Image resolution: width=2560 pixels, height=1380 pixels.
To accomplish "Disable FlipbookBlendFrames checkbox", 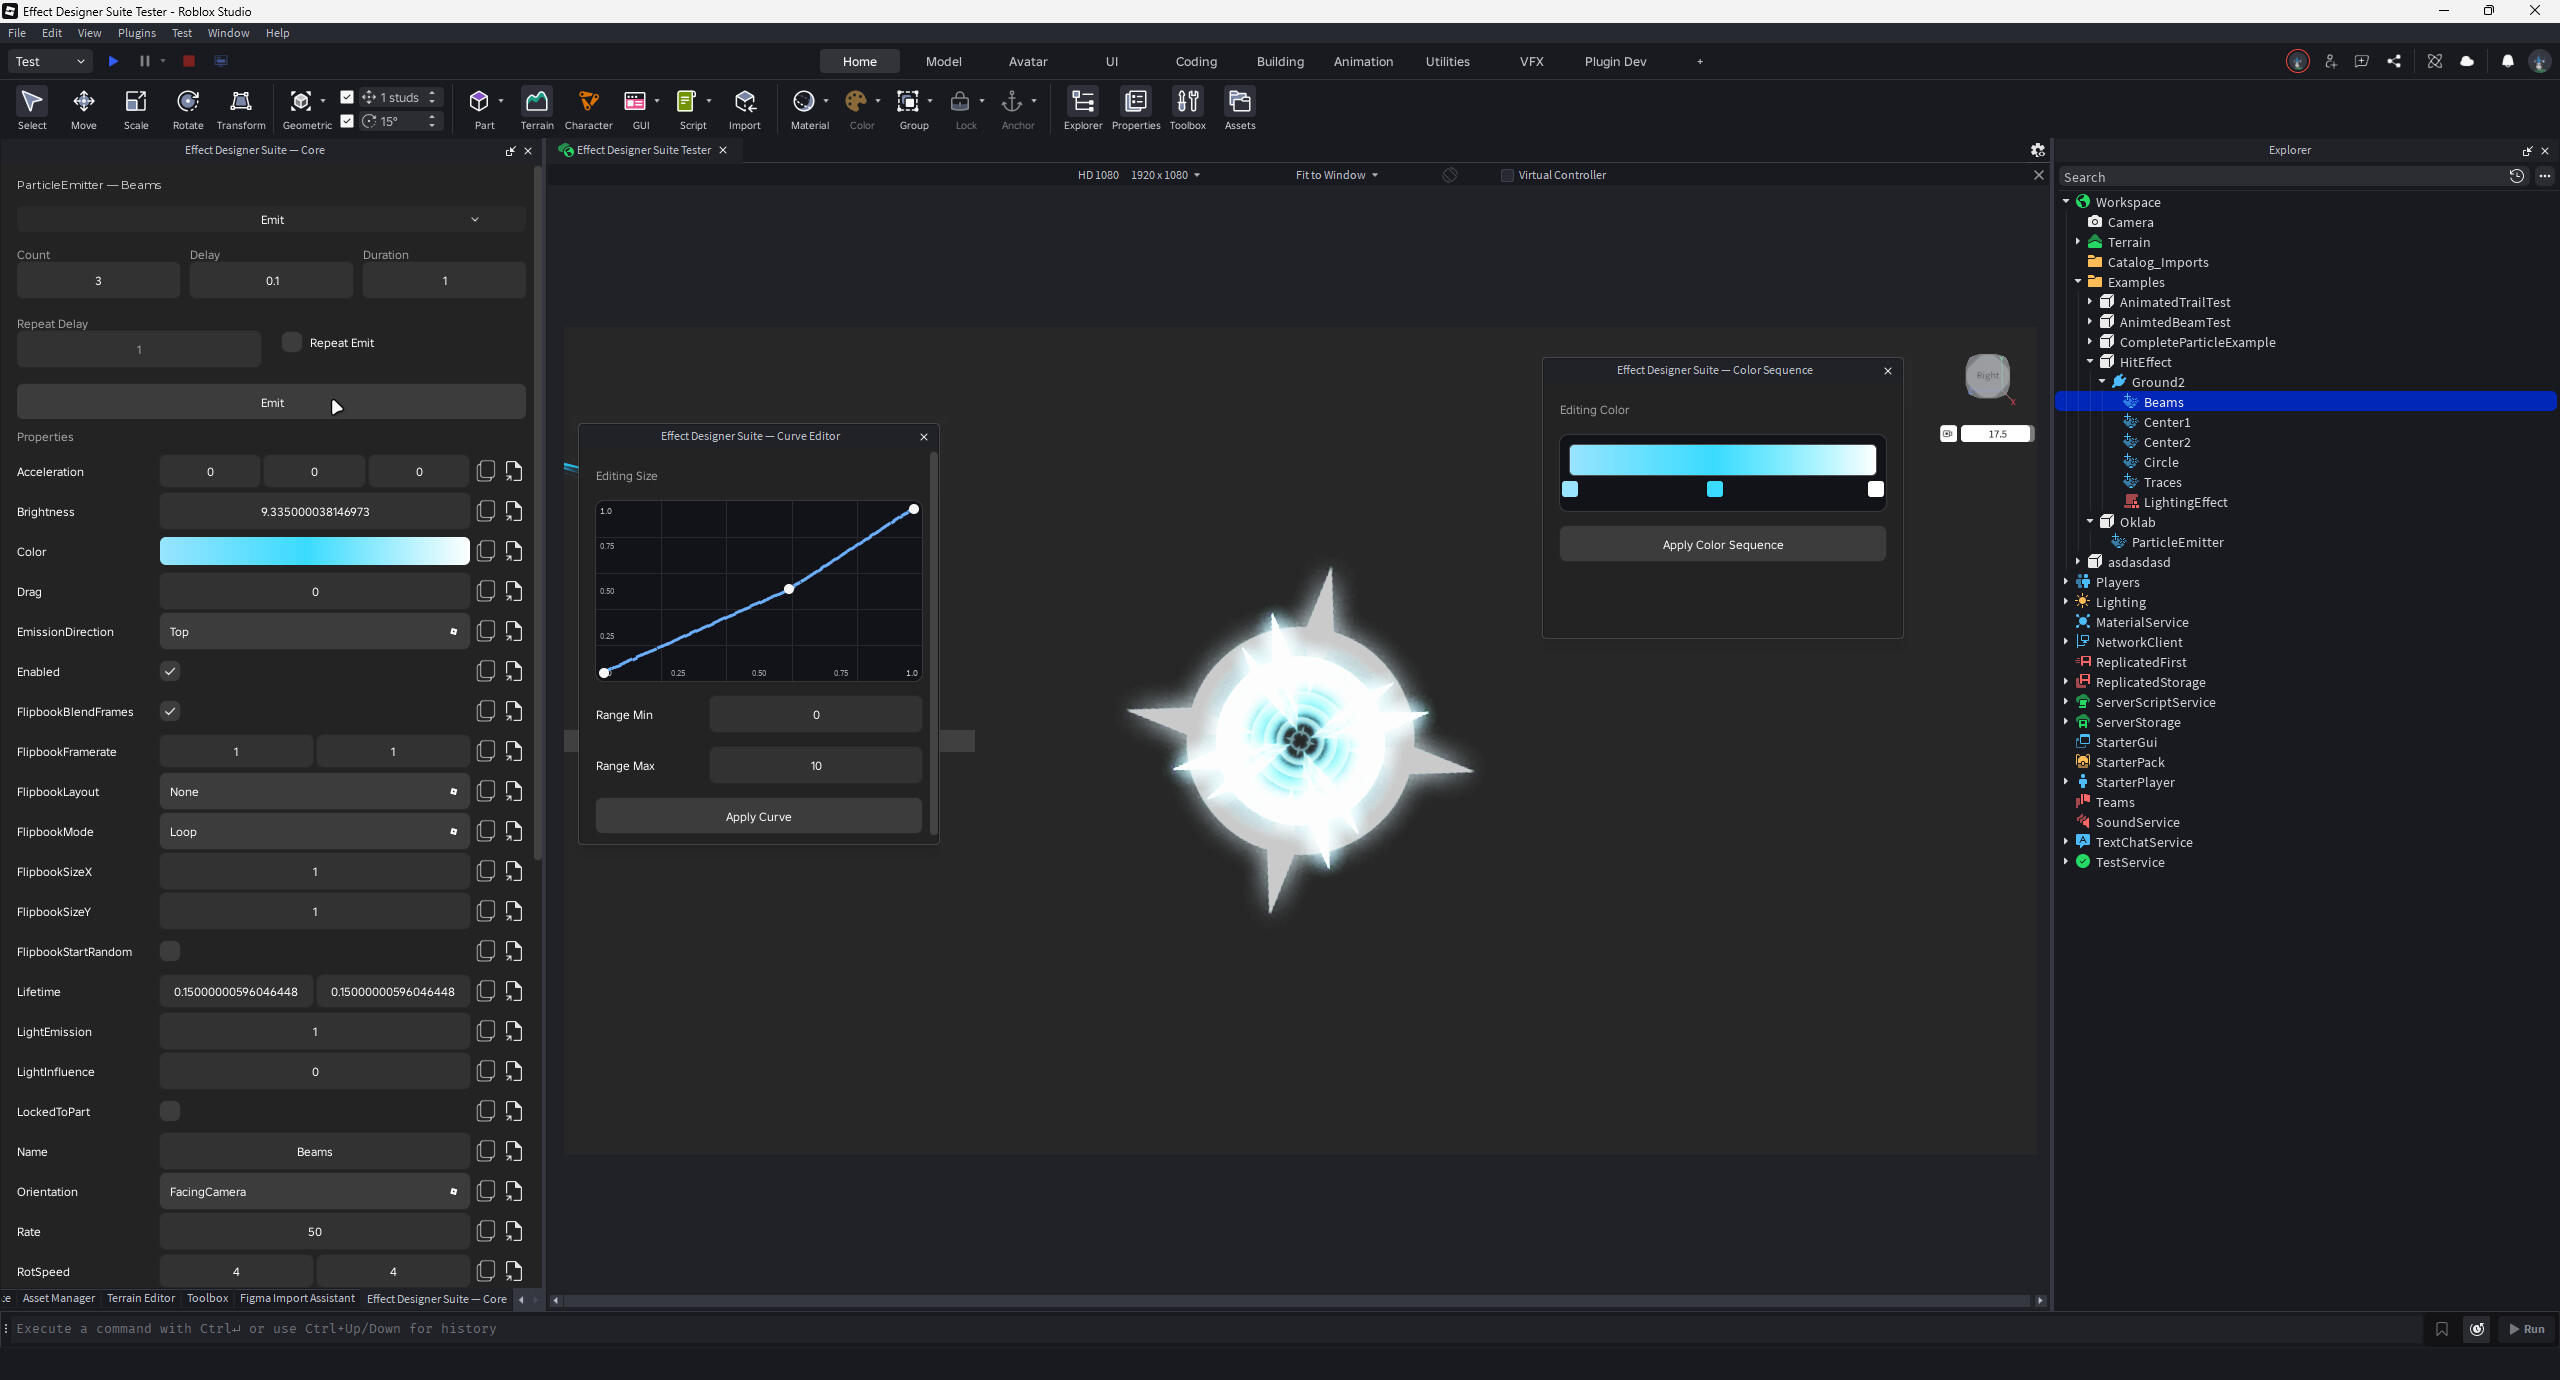I will (170, 711).
